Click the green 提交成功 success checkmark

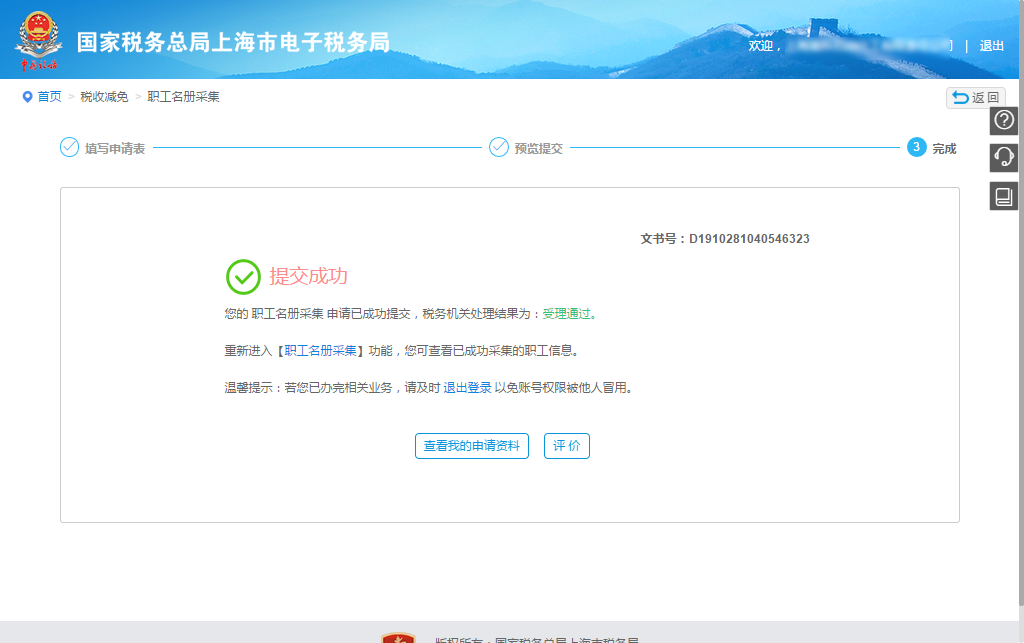point(240,276)
